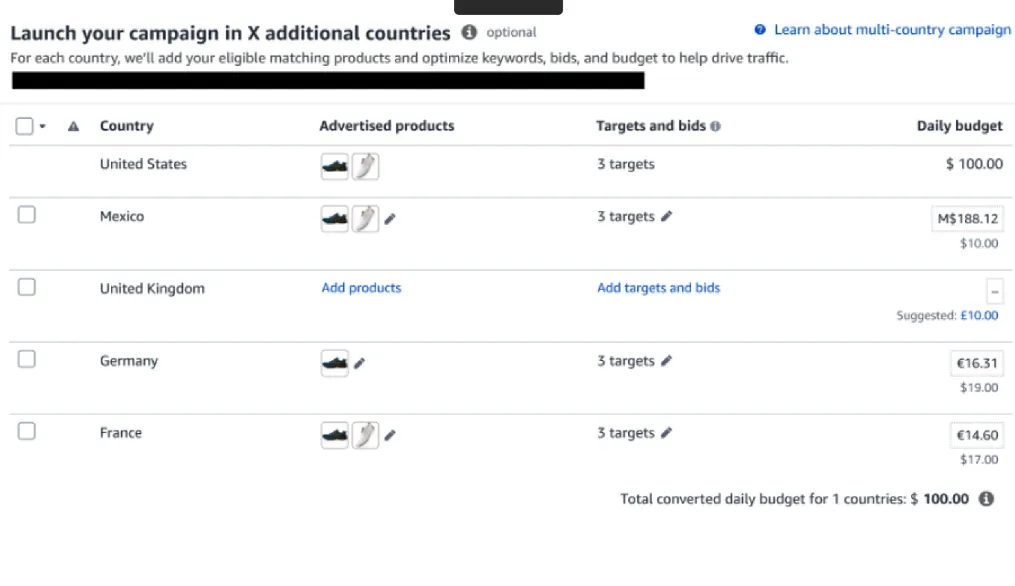Tick the United Kingdom checkbox
This screenshot has width=1015, height=586.
27,287
